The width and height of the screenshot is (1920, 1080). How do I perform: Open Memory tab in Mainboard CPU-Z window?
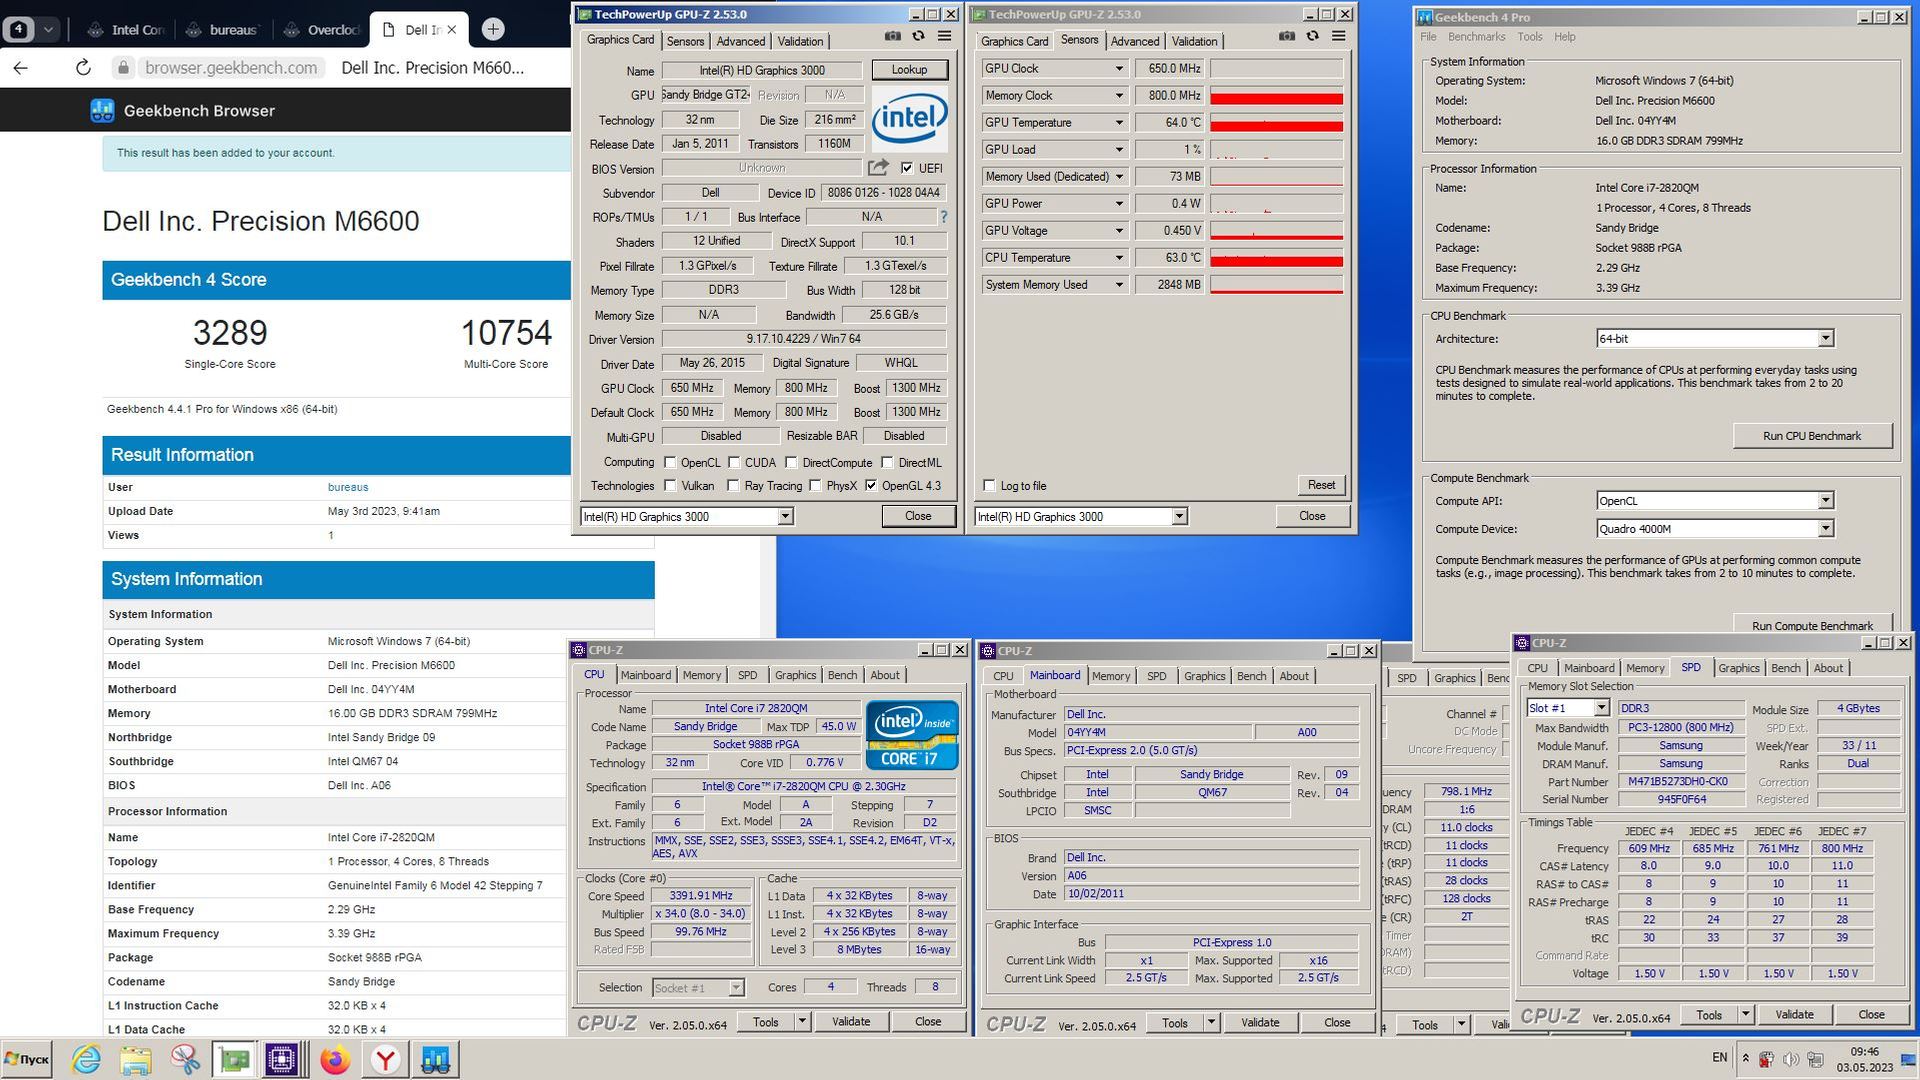tap(1111, 676)
